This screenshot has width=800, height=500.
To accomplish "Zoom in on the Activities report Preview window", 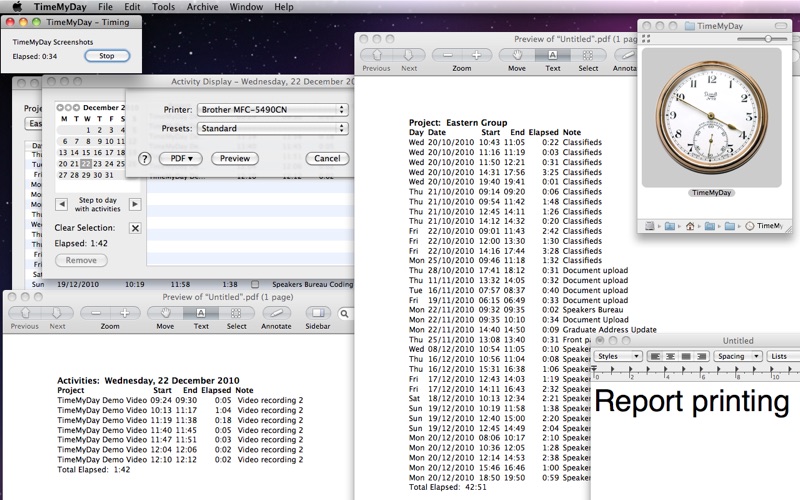I will point(125,313).
